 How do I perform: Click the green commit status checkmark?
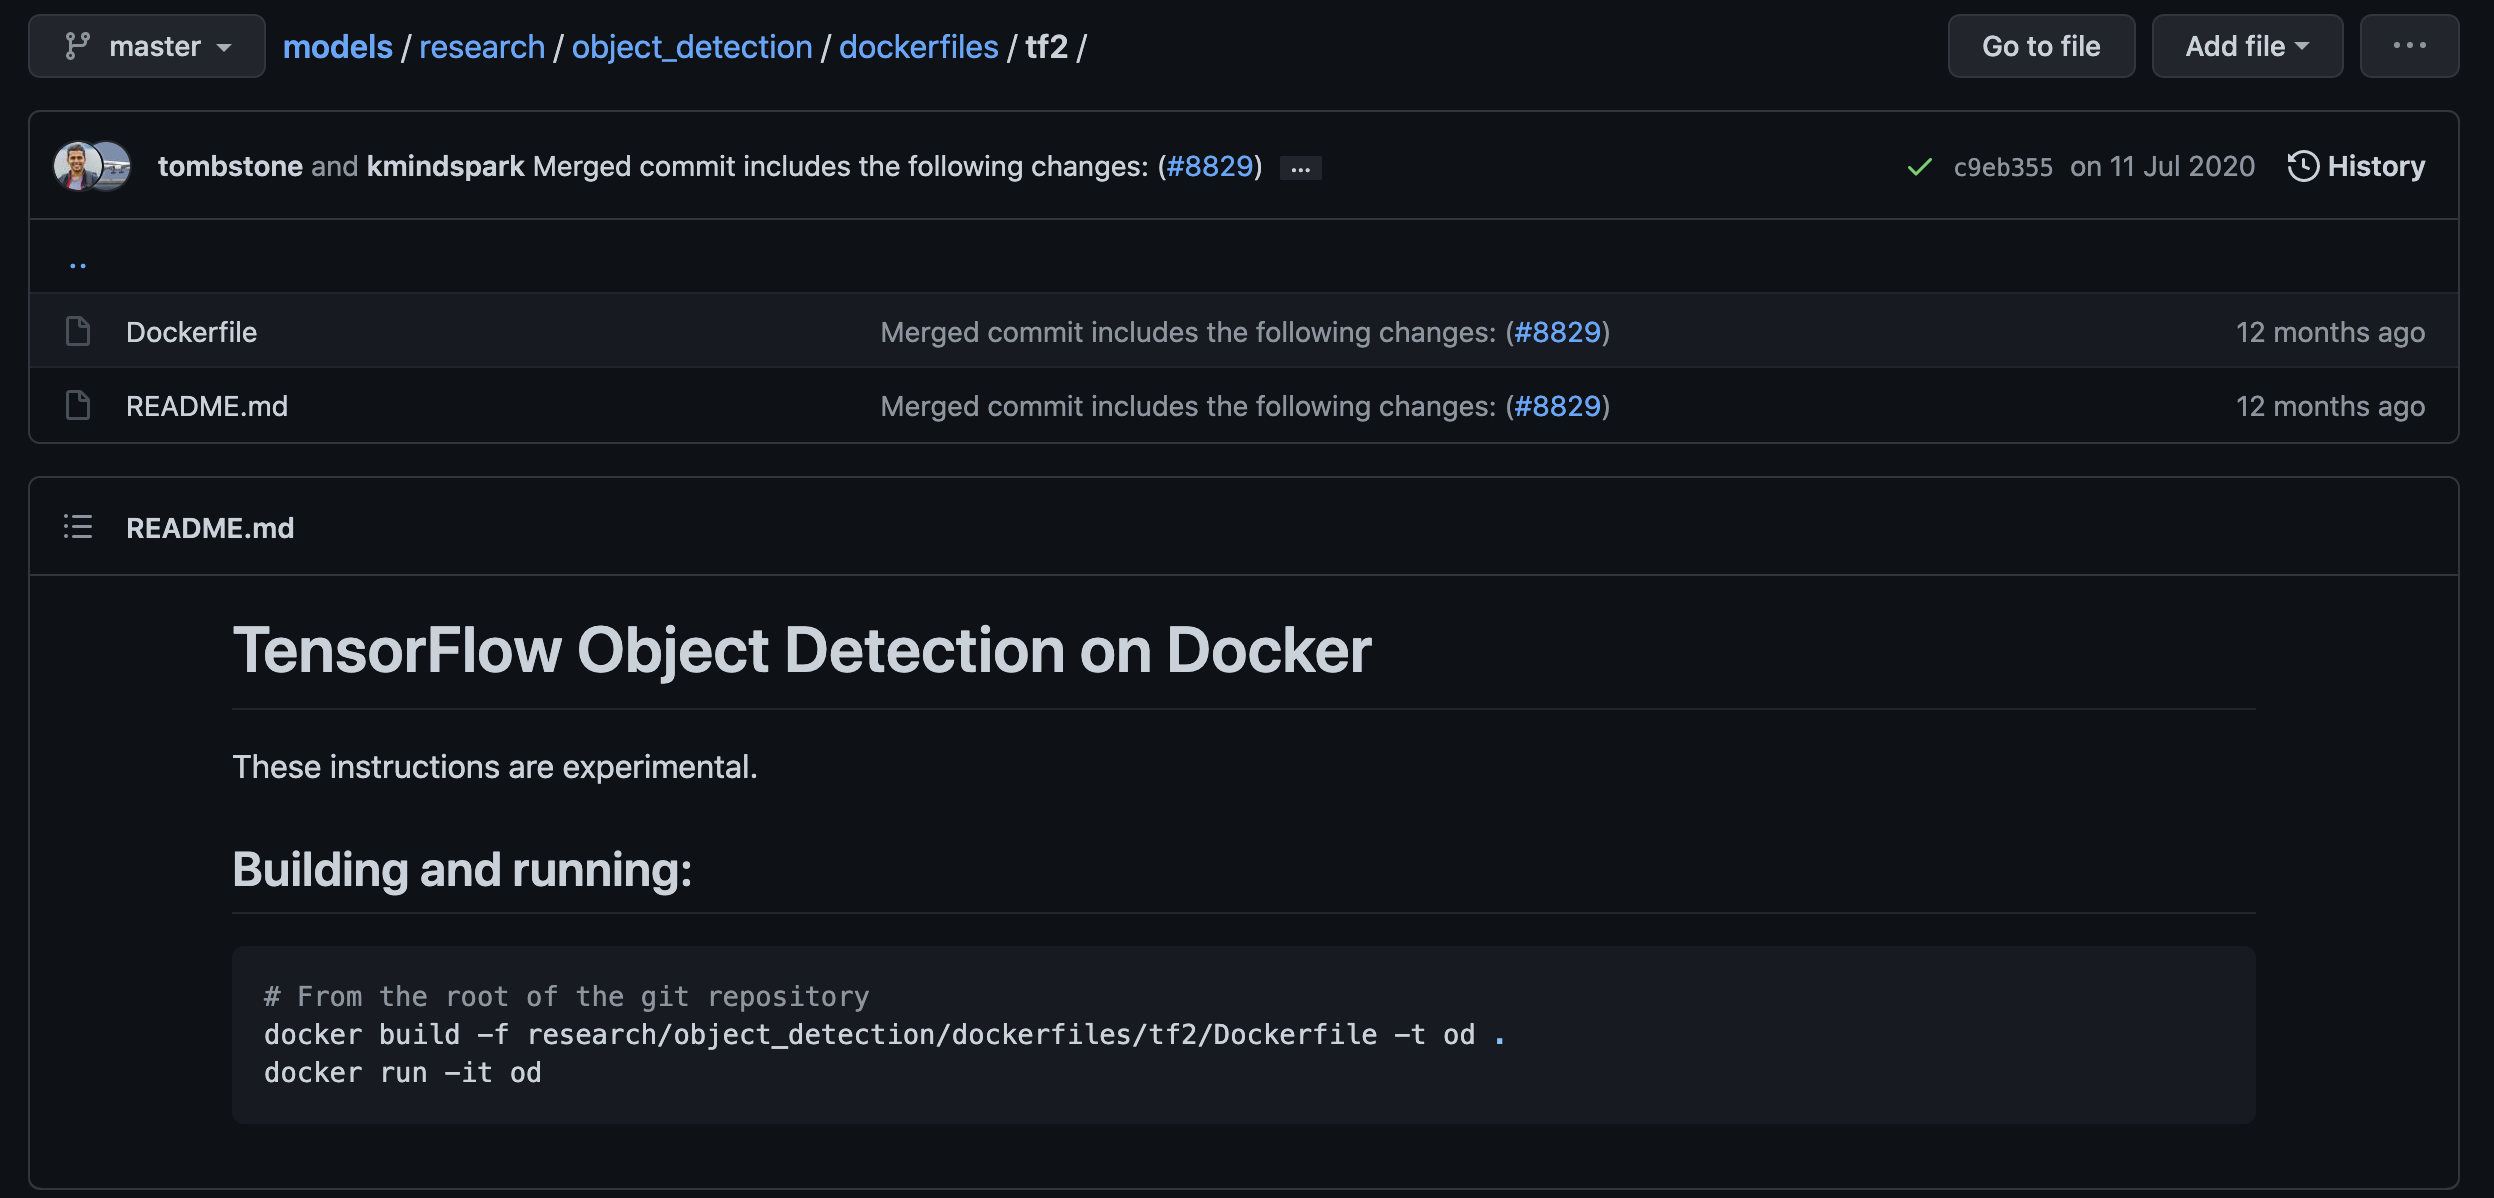click(1919, 167)
